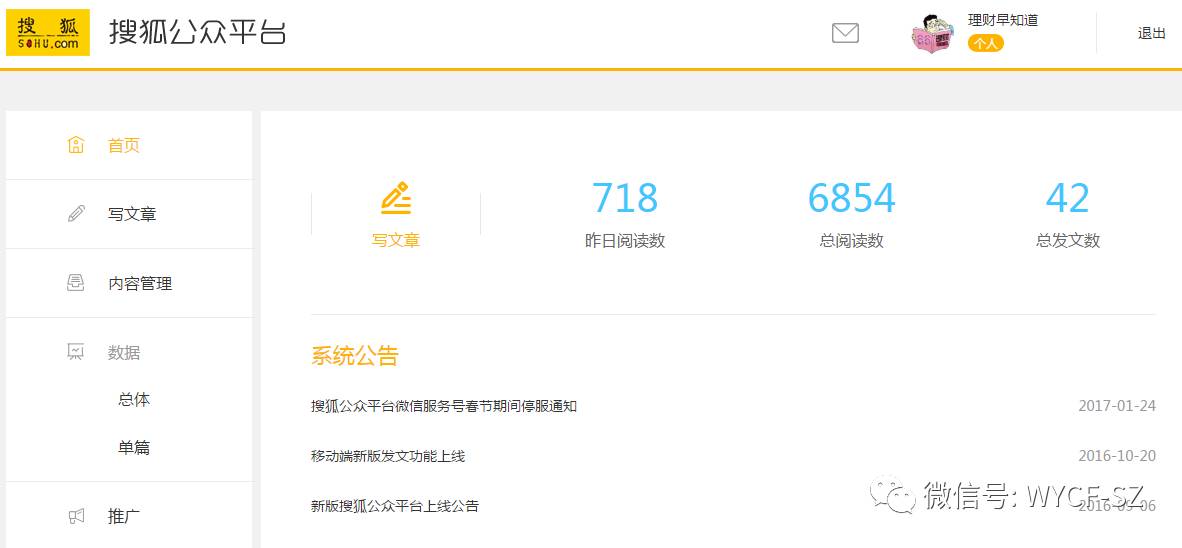Screen dimensions: 1182x548
Task: Click the orange 写文章 label link
Action: [x=396, y=240]
